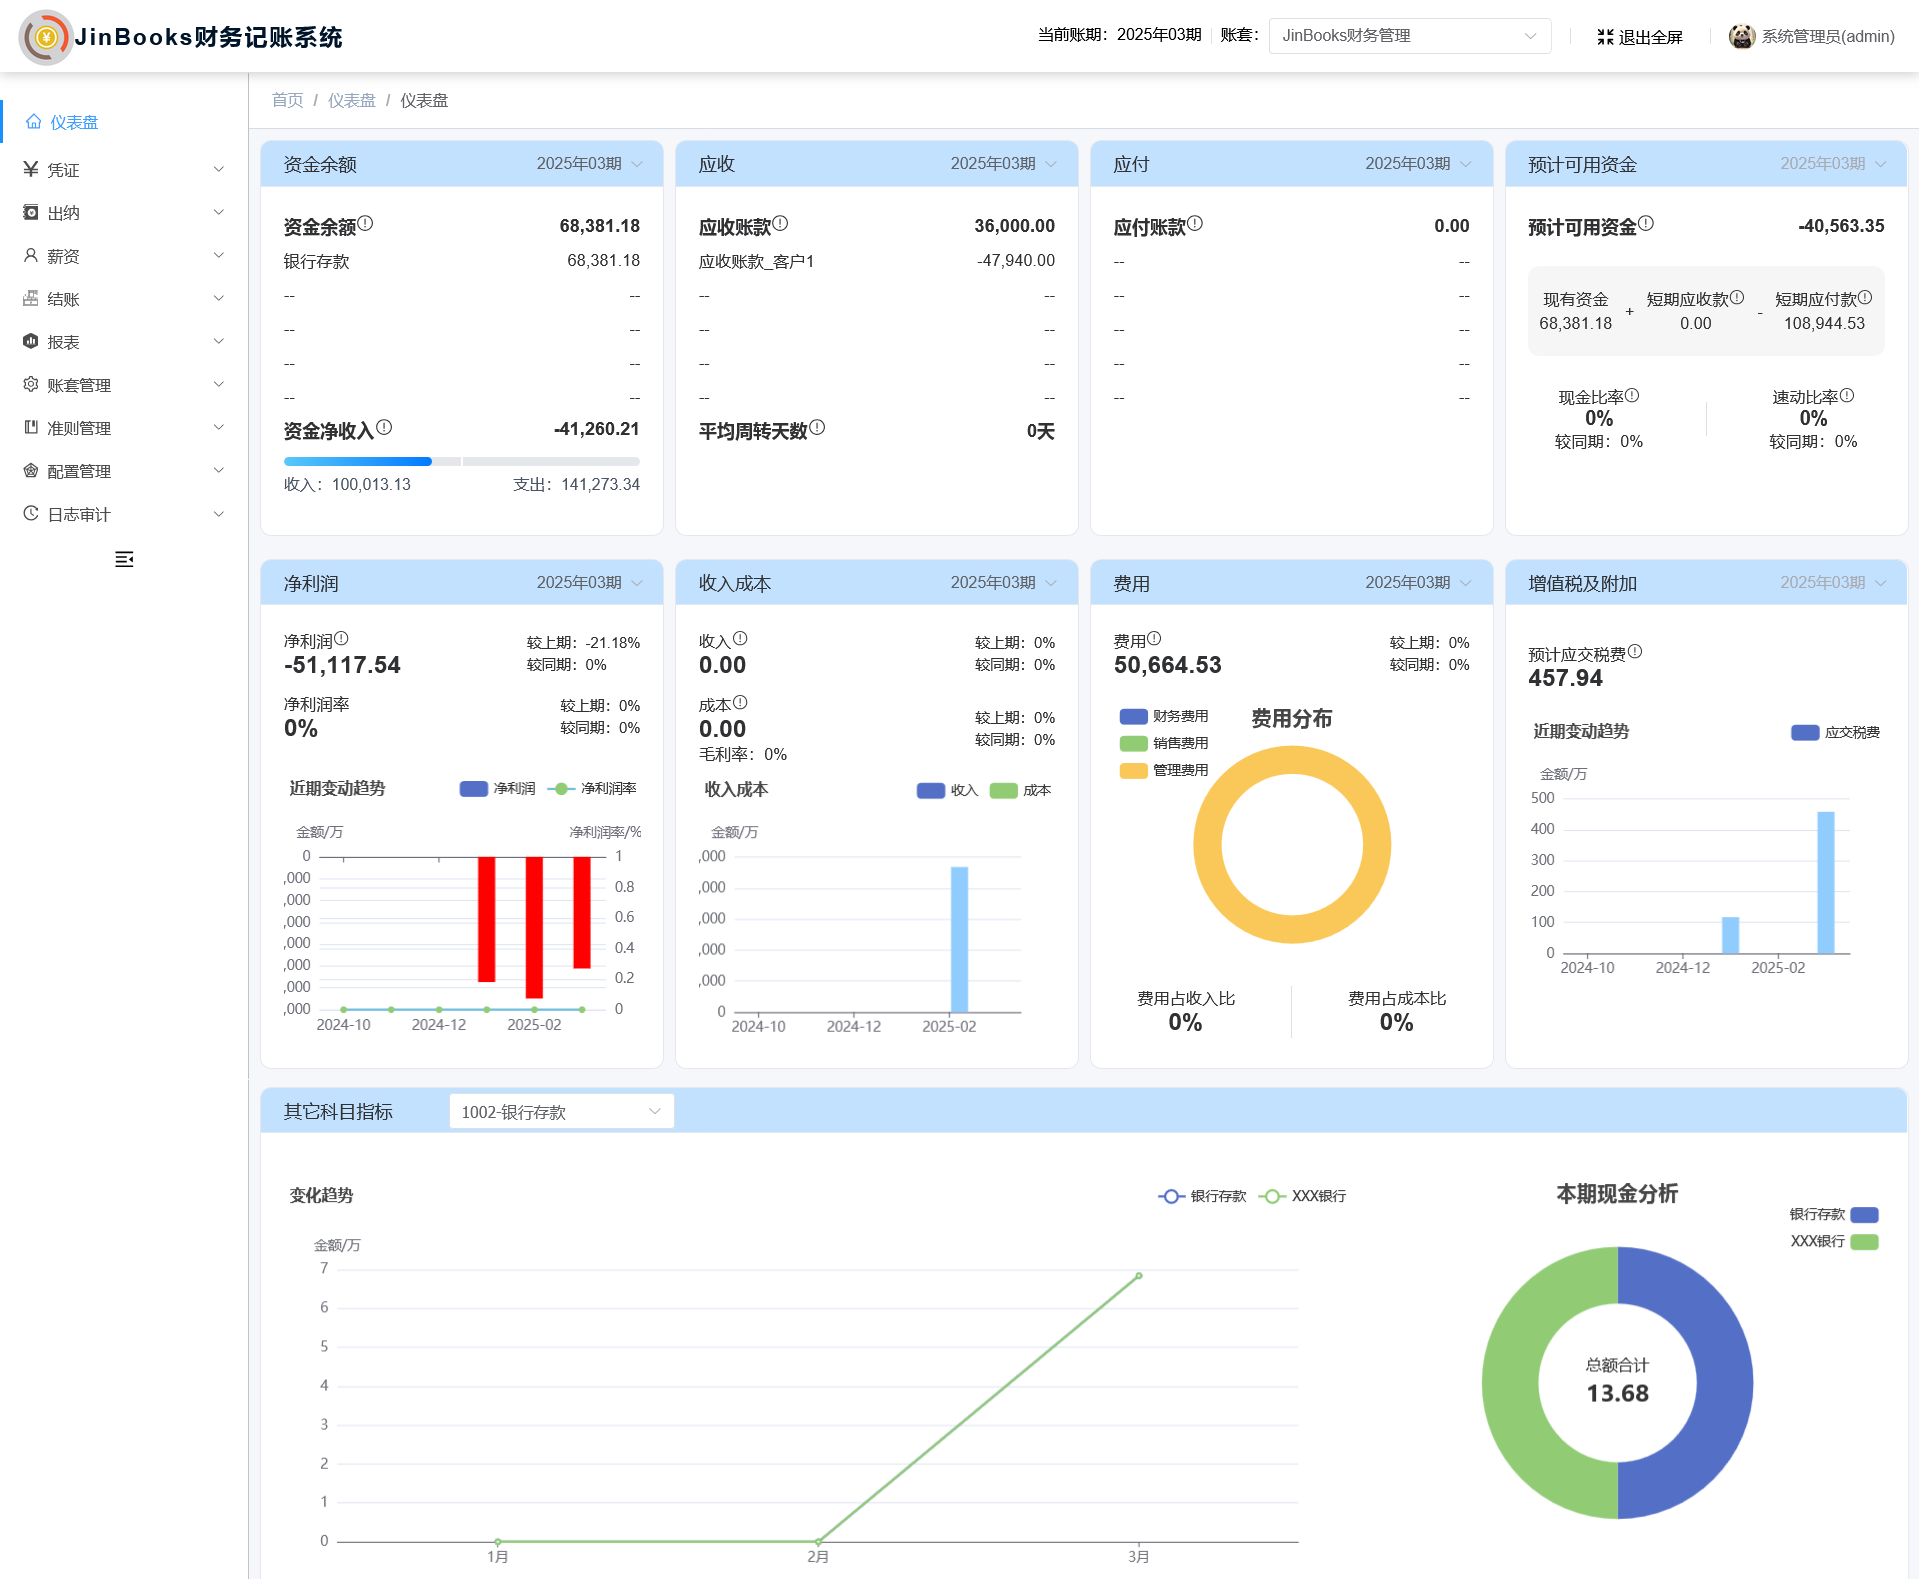Click info icon next to 资金余额

366,223
